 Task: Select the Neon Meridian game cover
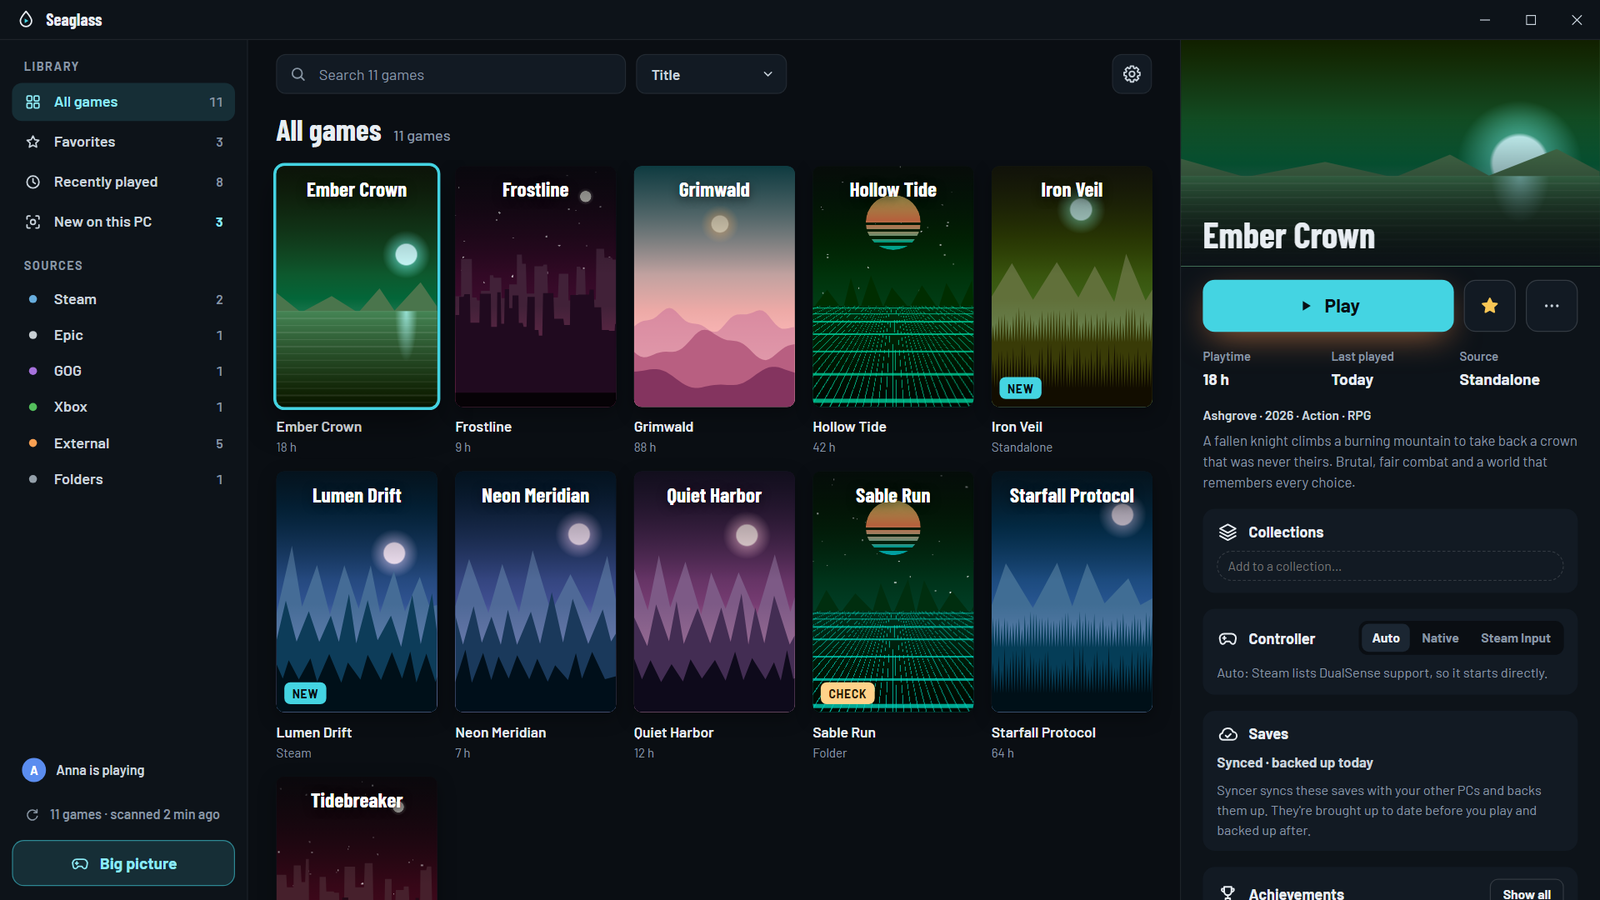[535, 592]
